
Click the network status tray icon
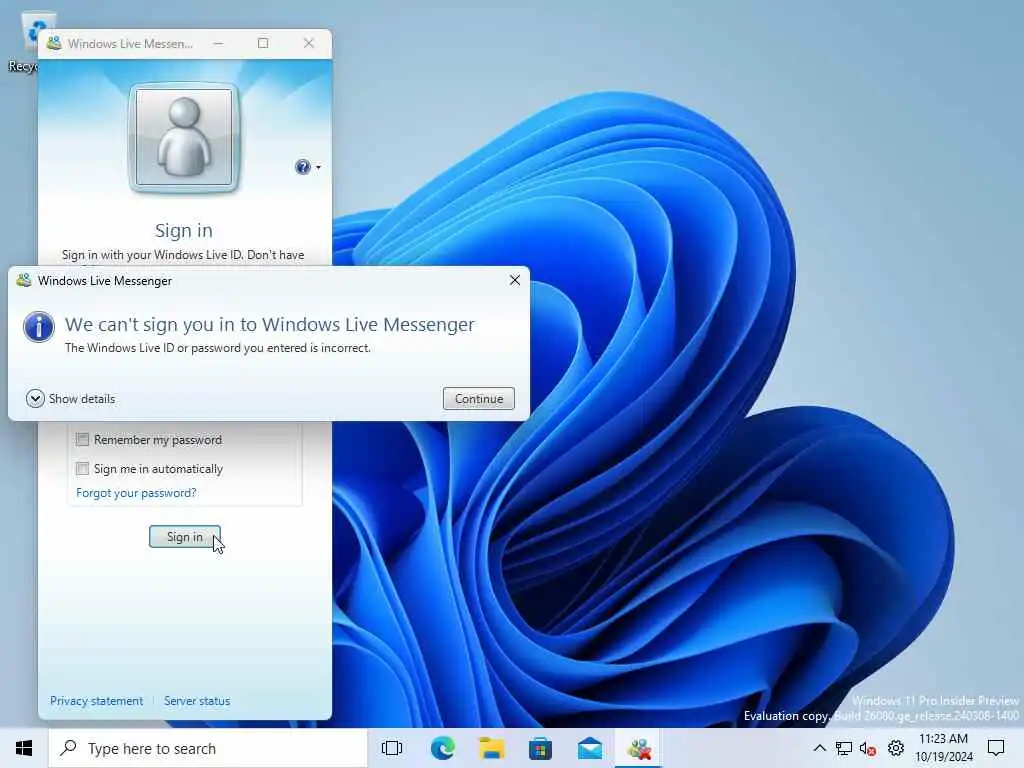[x=844, y=748]
